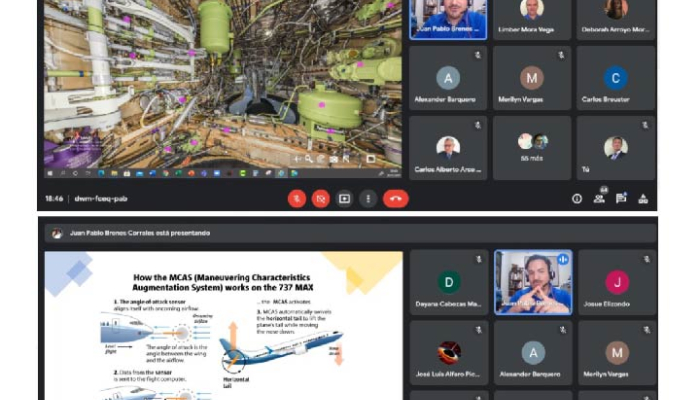Open the three-dot more options menu
Viewport: 700px width, 400px height.
(x=368, y=198)
